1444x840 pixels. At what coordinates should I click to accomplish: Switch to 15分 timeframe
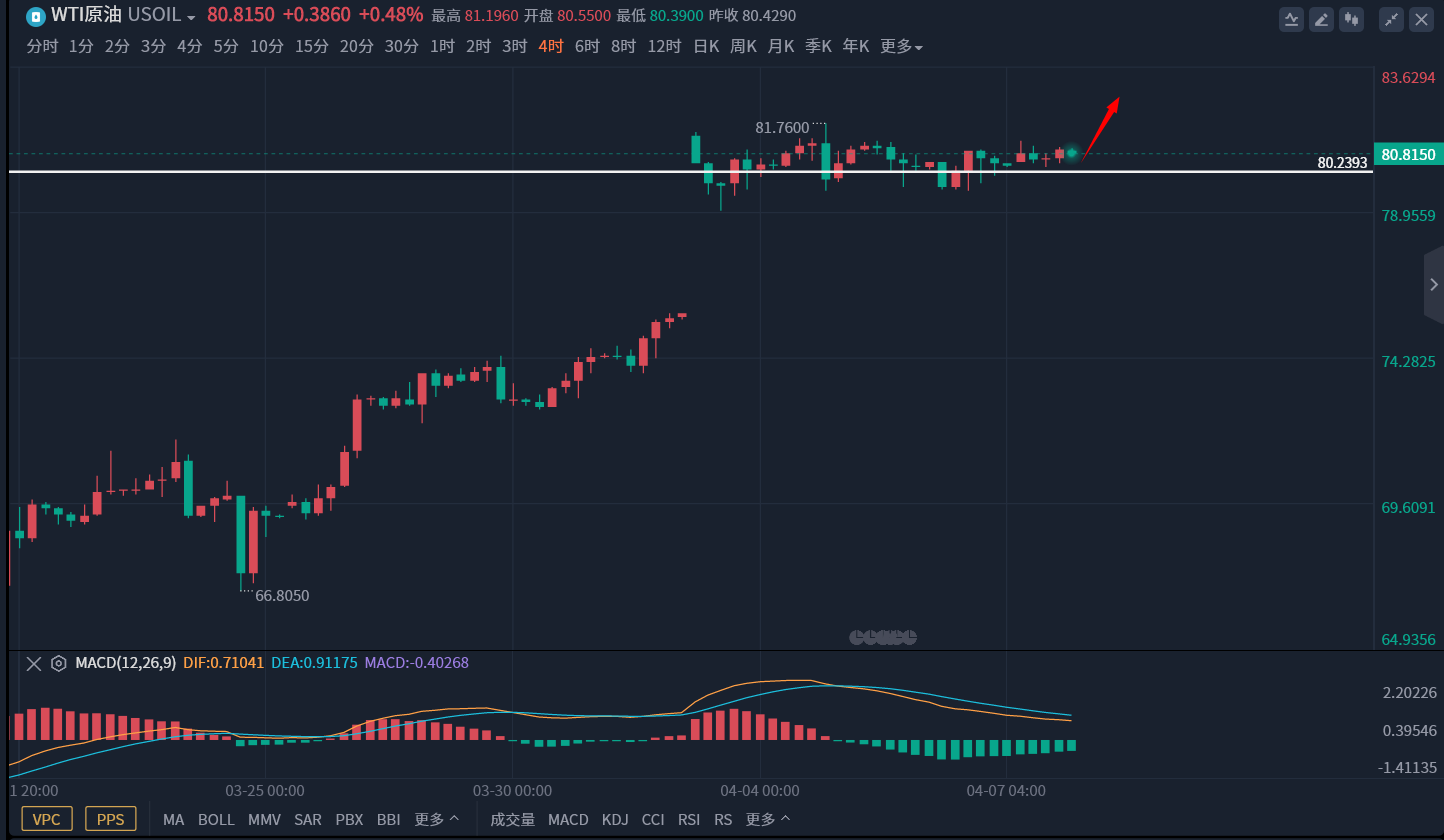(312, 46)
